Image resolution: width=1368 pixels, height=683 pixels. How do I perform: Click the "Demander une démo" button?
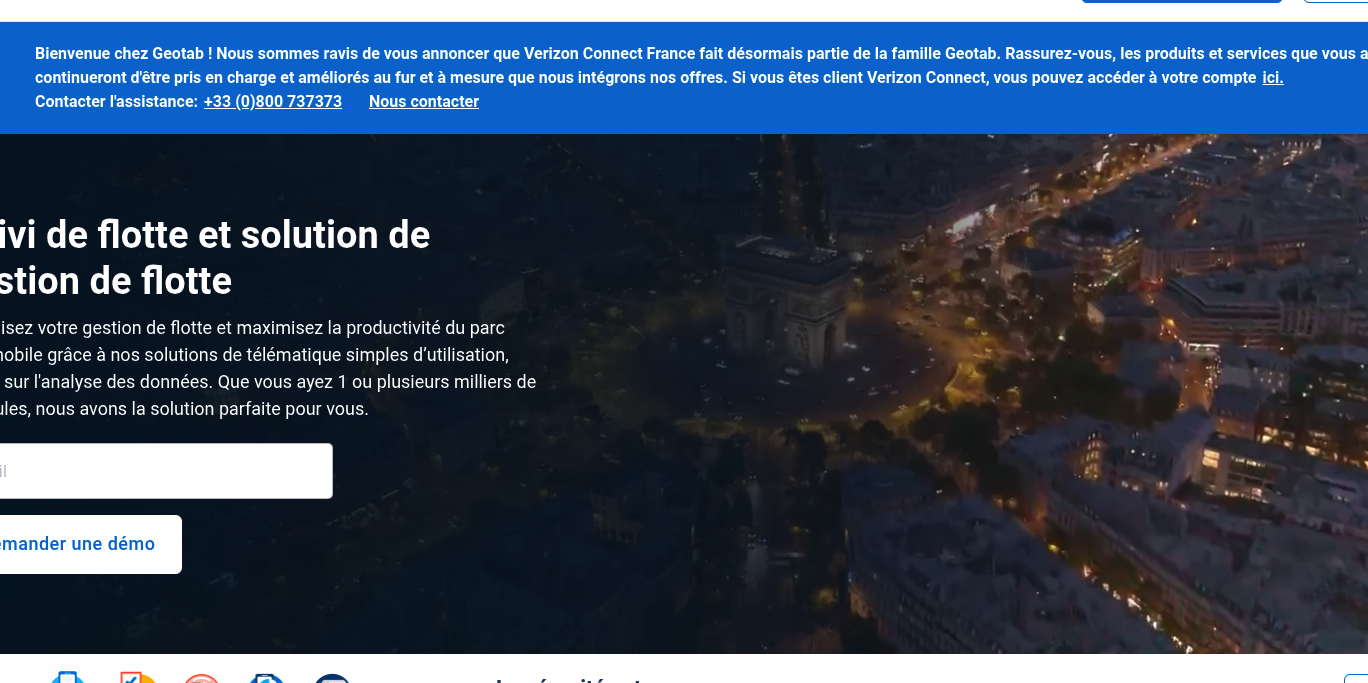tap(91, 544)
